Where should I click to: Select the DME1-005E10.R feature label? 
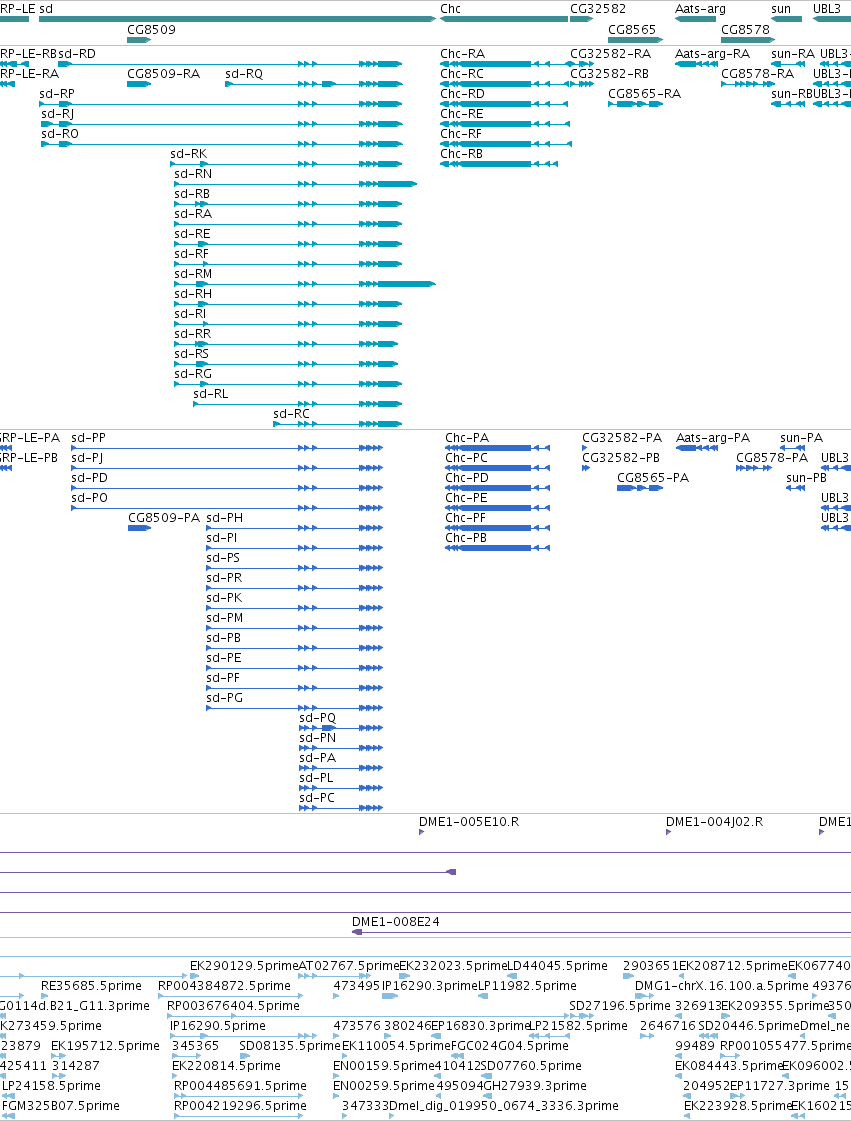click(469, 821)
